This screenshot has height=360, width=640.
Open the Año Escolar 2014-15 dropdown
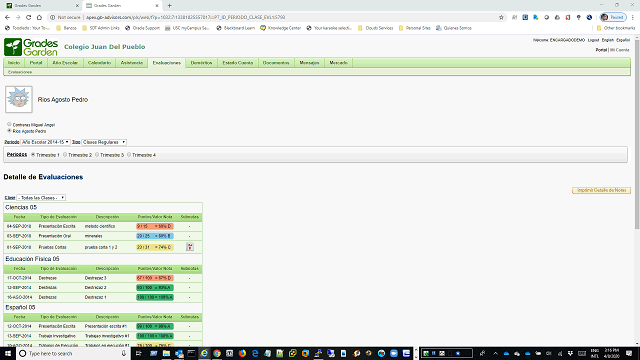(x=45, y=142)
